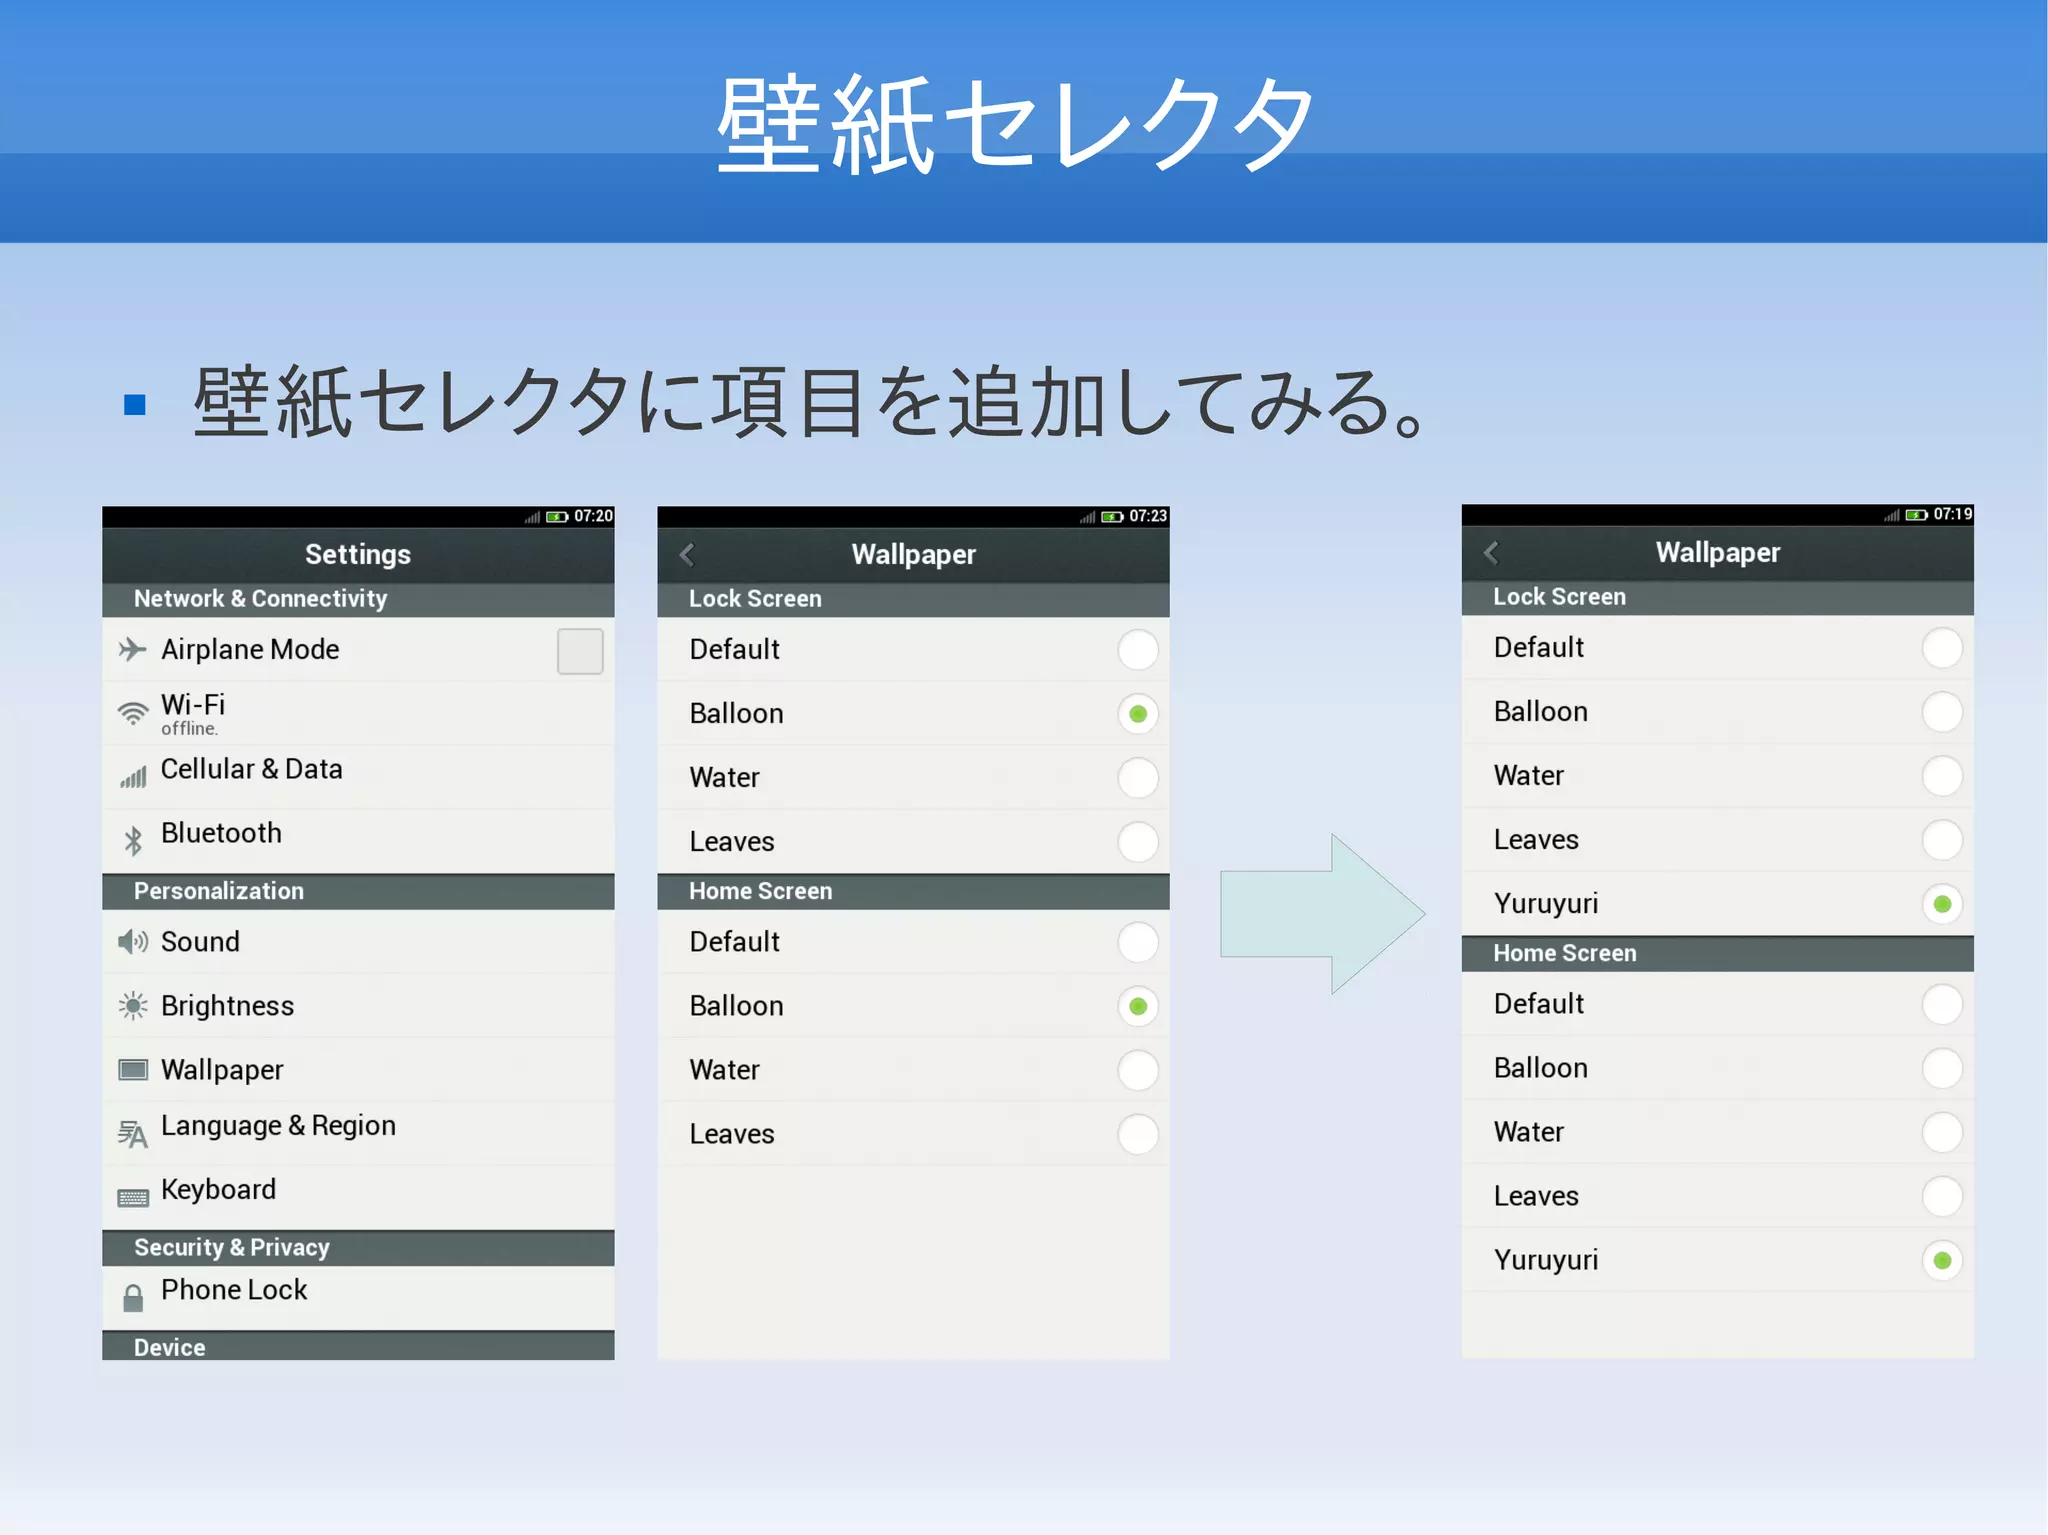
Task: Open the Brightness settings entry
Action: [x=358, y=1006]
